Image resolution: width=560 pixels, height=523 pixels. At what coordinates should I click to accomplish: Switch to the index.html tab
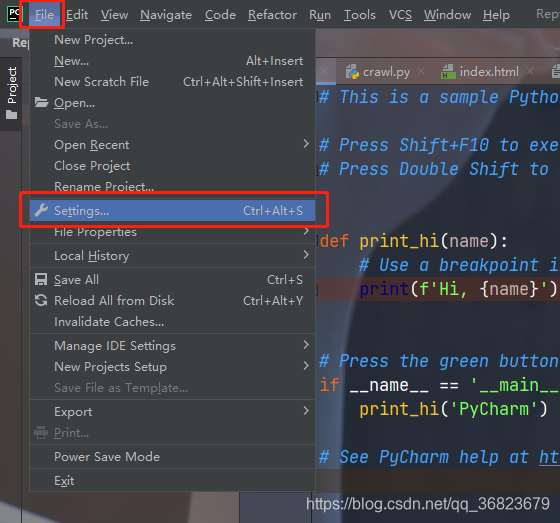click(x=489, y=71)
